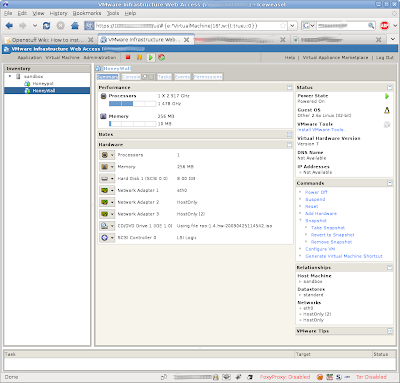Click the green Power State play icon
Screen dimensions: 400x383
387,96
